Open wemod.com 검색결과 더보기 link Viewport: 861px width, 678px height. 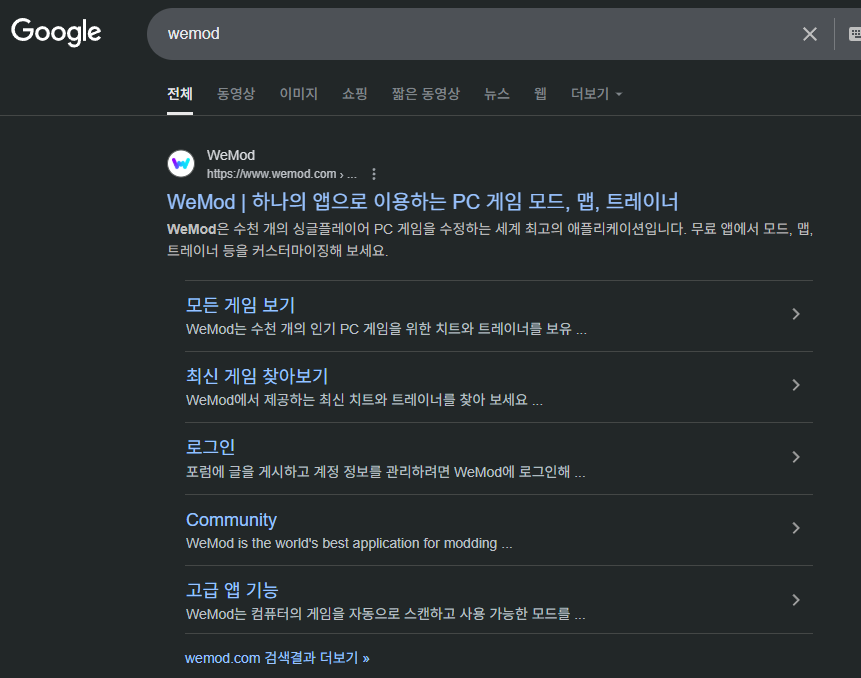[277, 658]
